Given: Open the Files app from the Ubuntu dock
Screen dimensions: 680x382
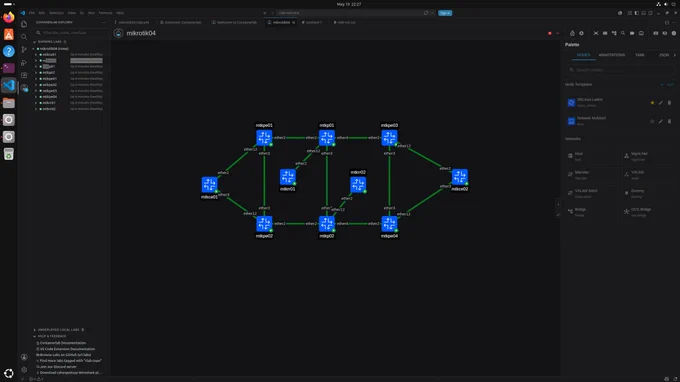Looking at the screenshot, I should tap(9, 103).
